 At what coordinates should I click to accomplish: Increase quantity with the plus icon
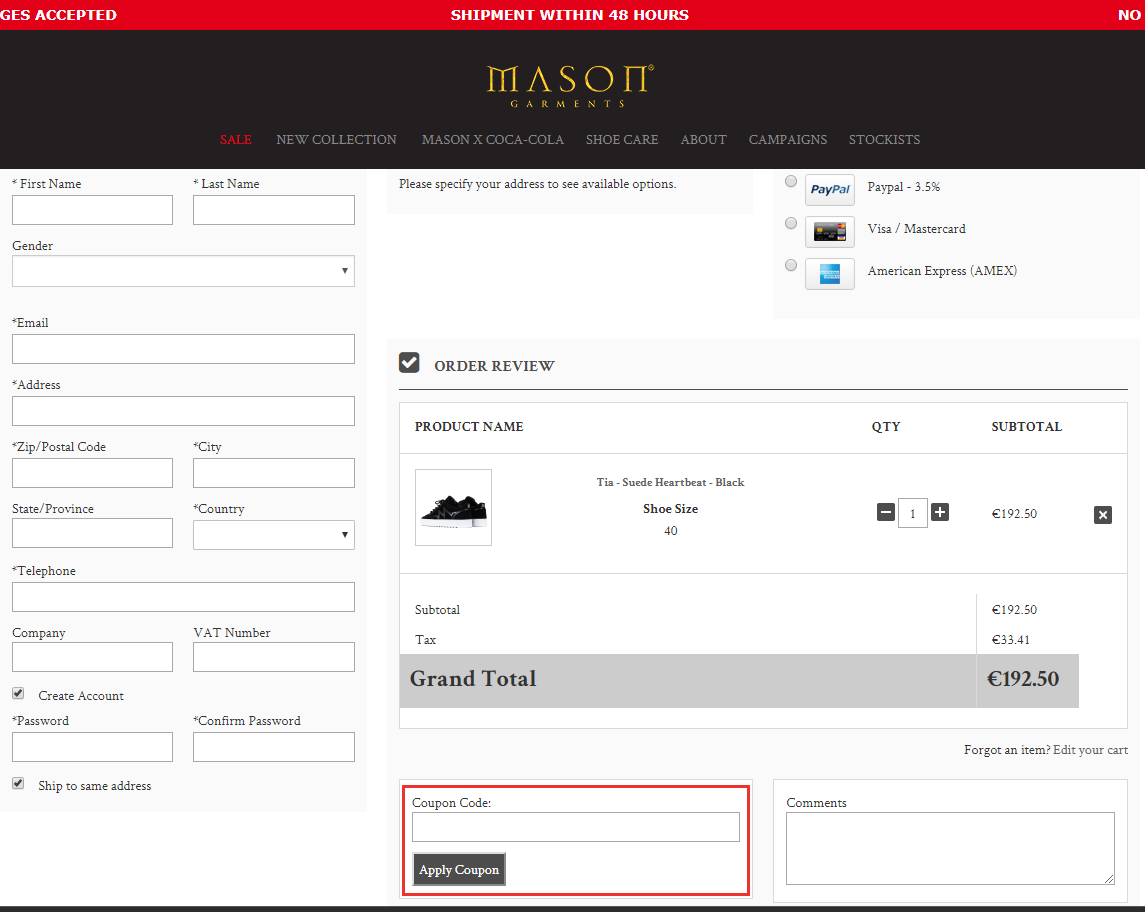[x=941, y=513]
